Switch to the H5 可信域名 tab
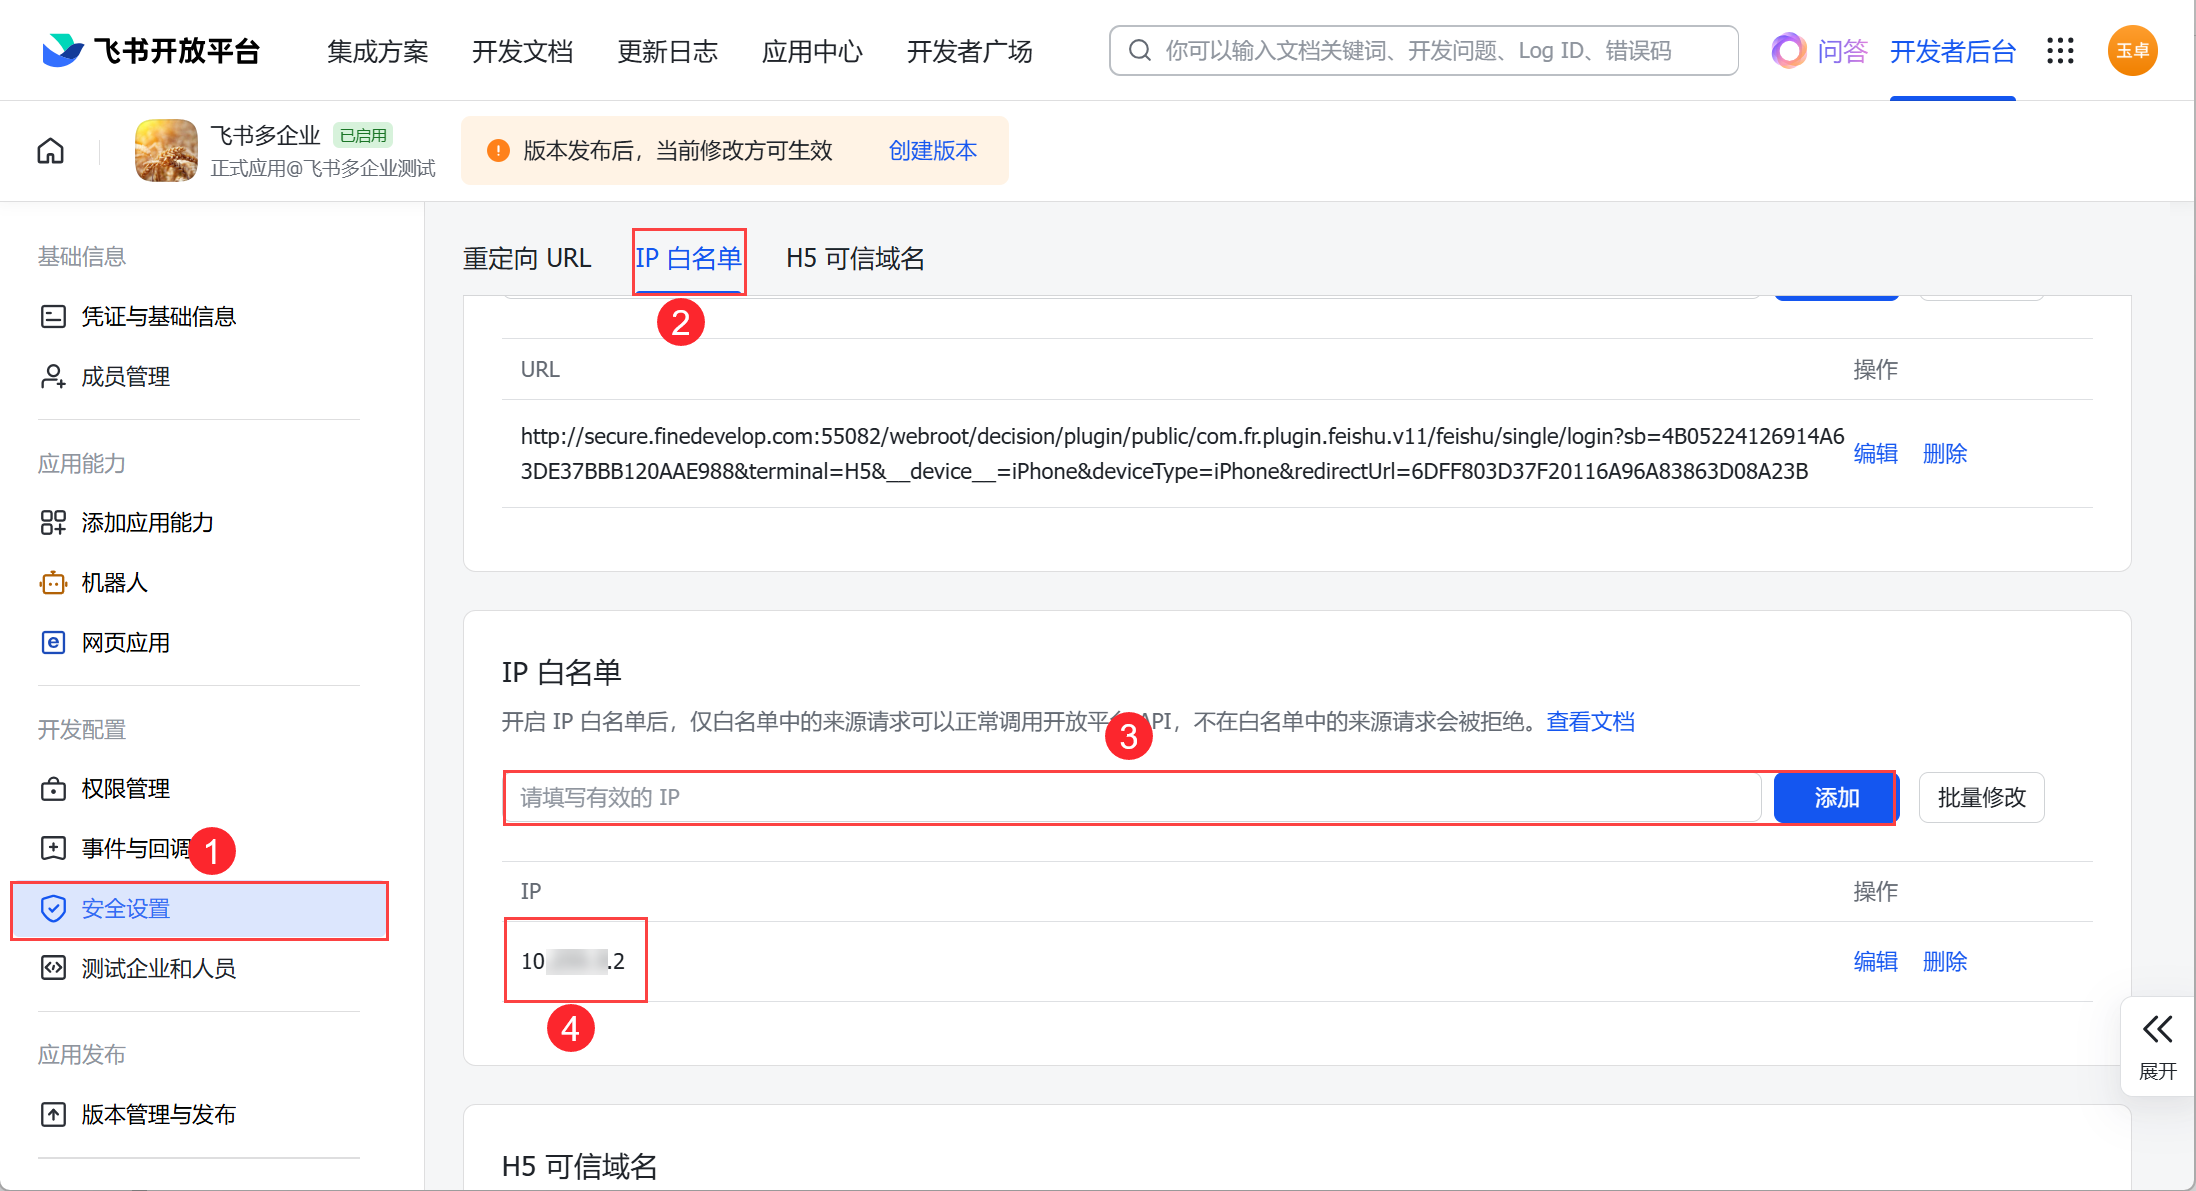 coord(855,259)
